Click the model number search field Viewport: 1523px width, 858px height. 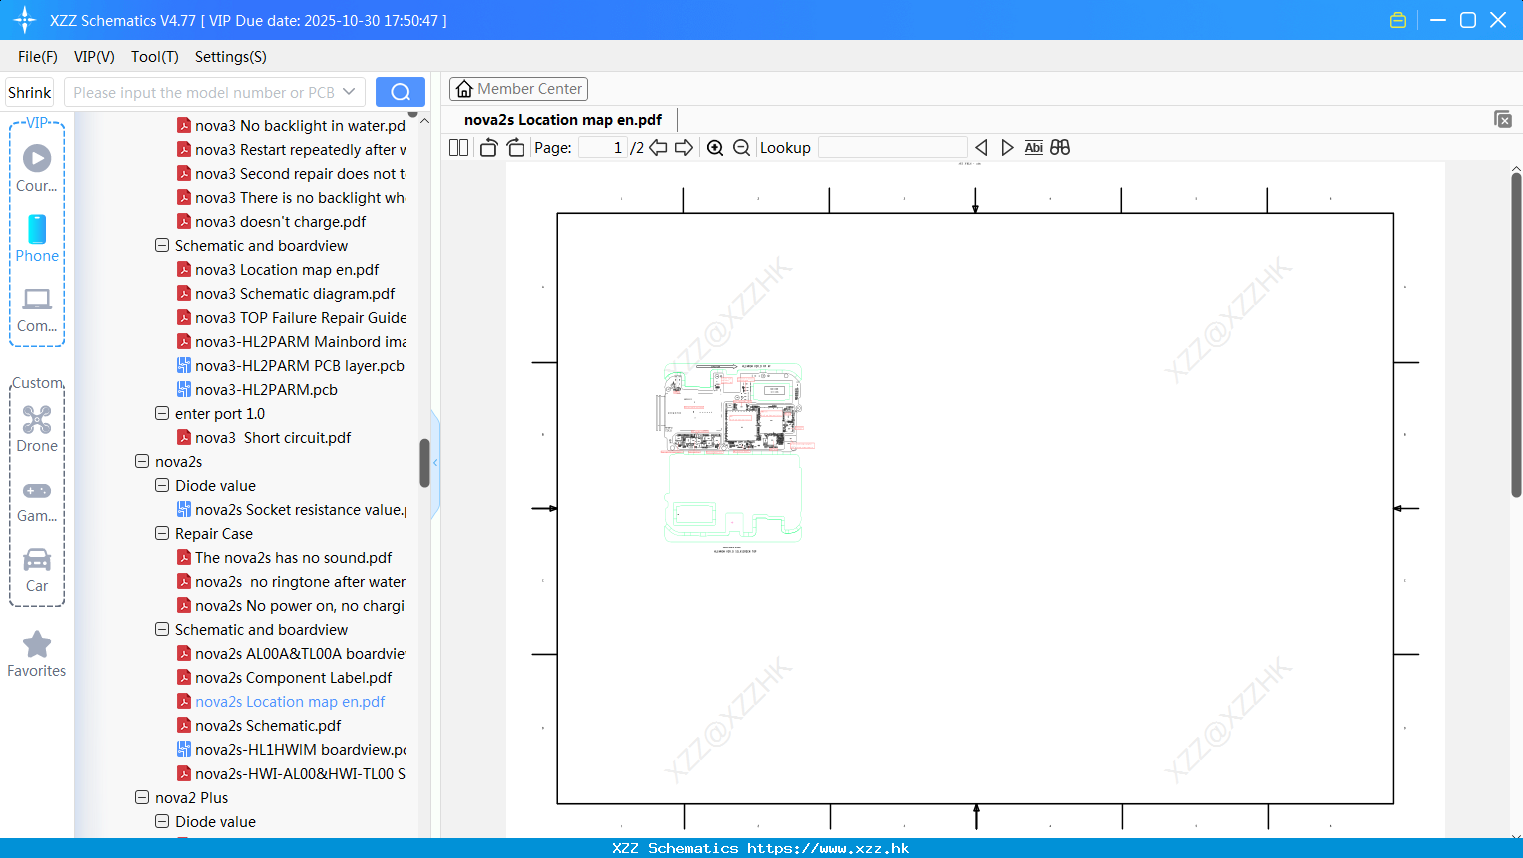point(203,92)
